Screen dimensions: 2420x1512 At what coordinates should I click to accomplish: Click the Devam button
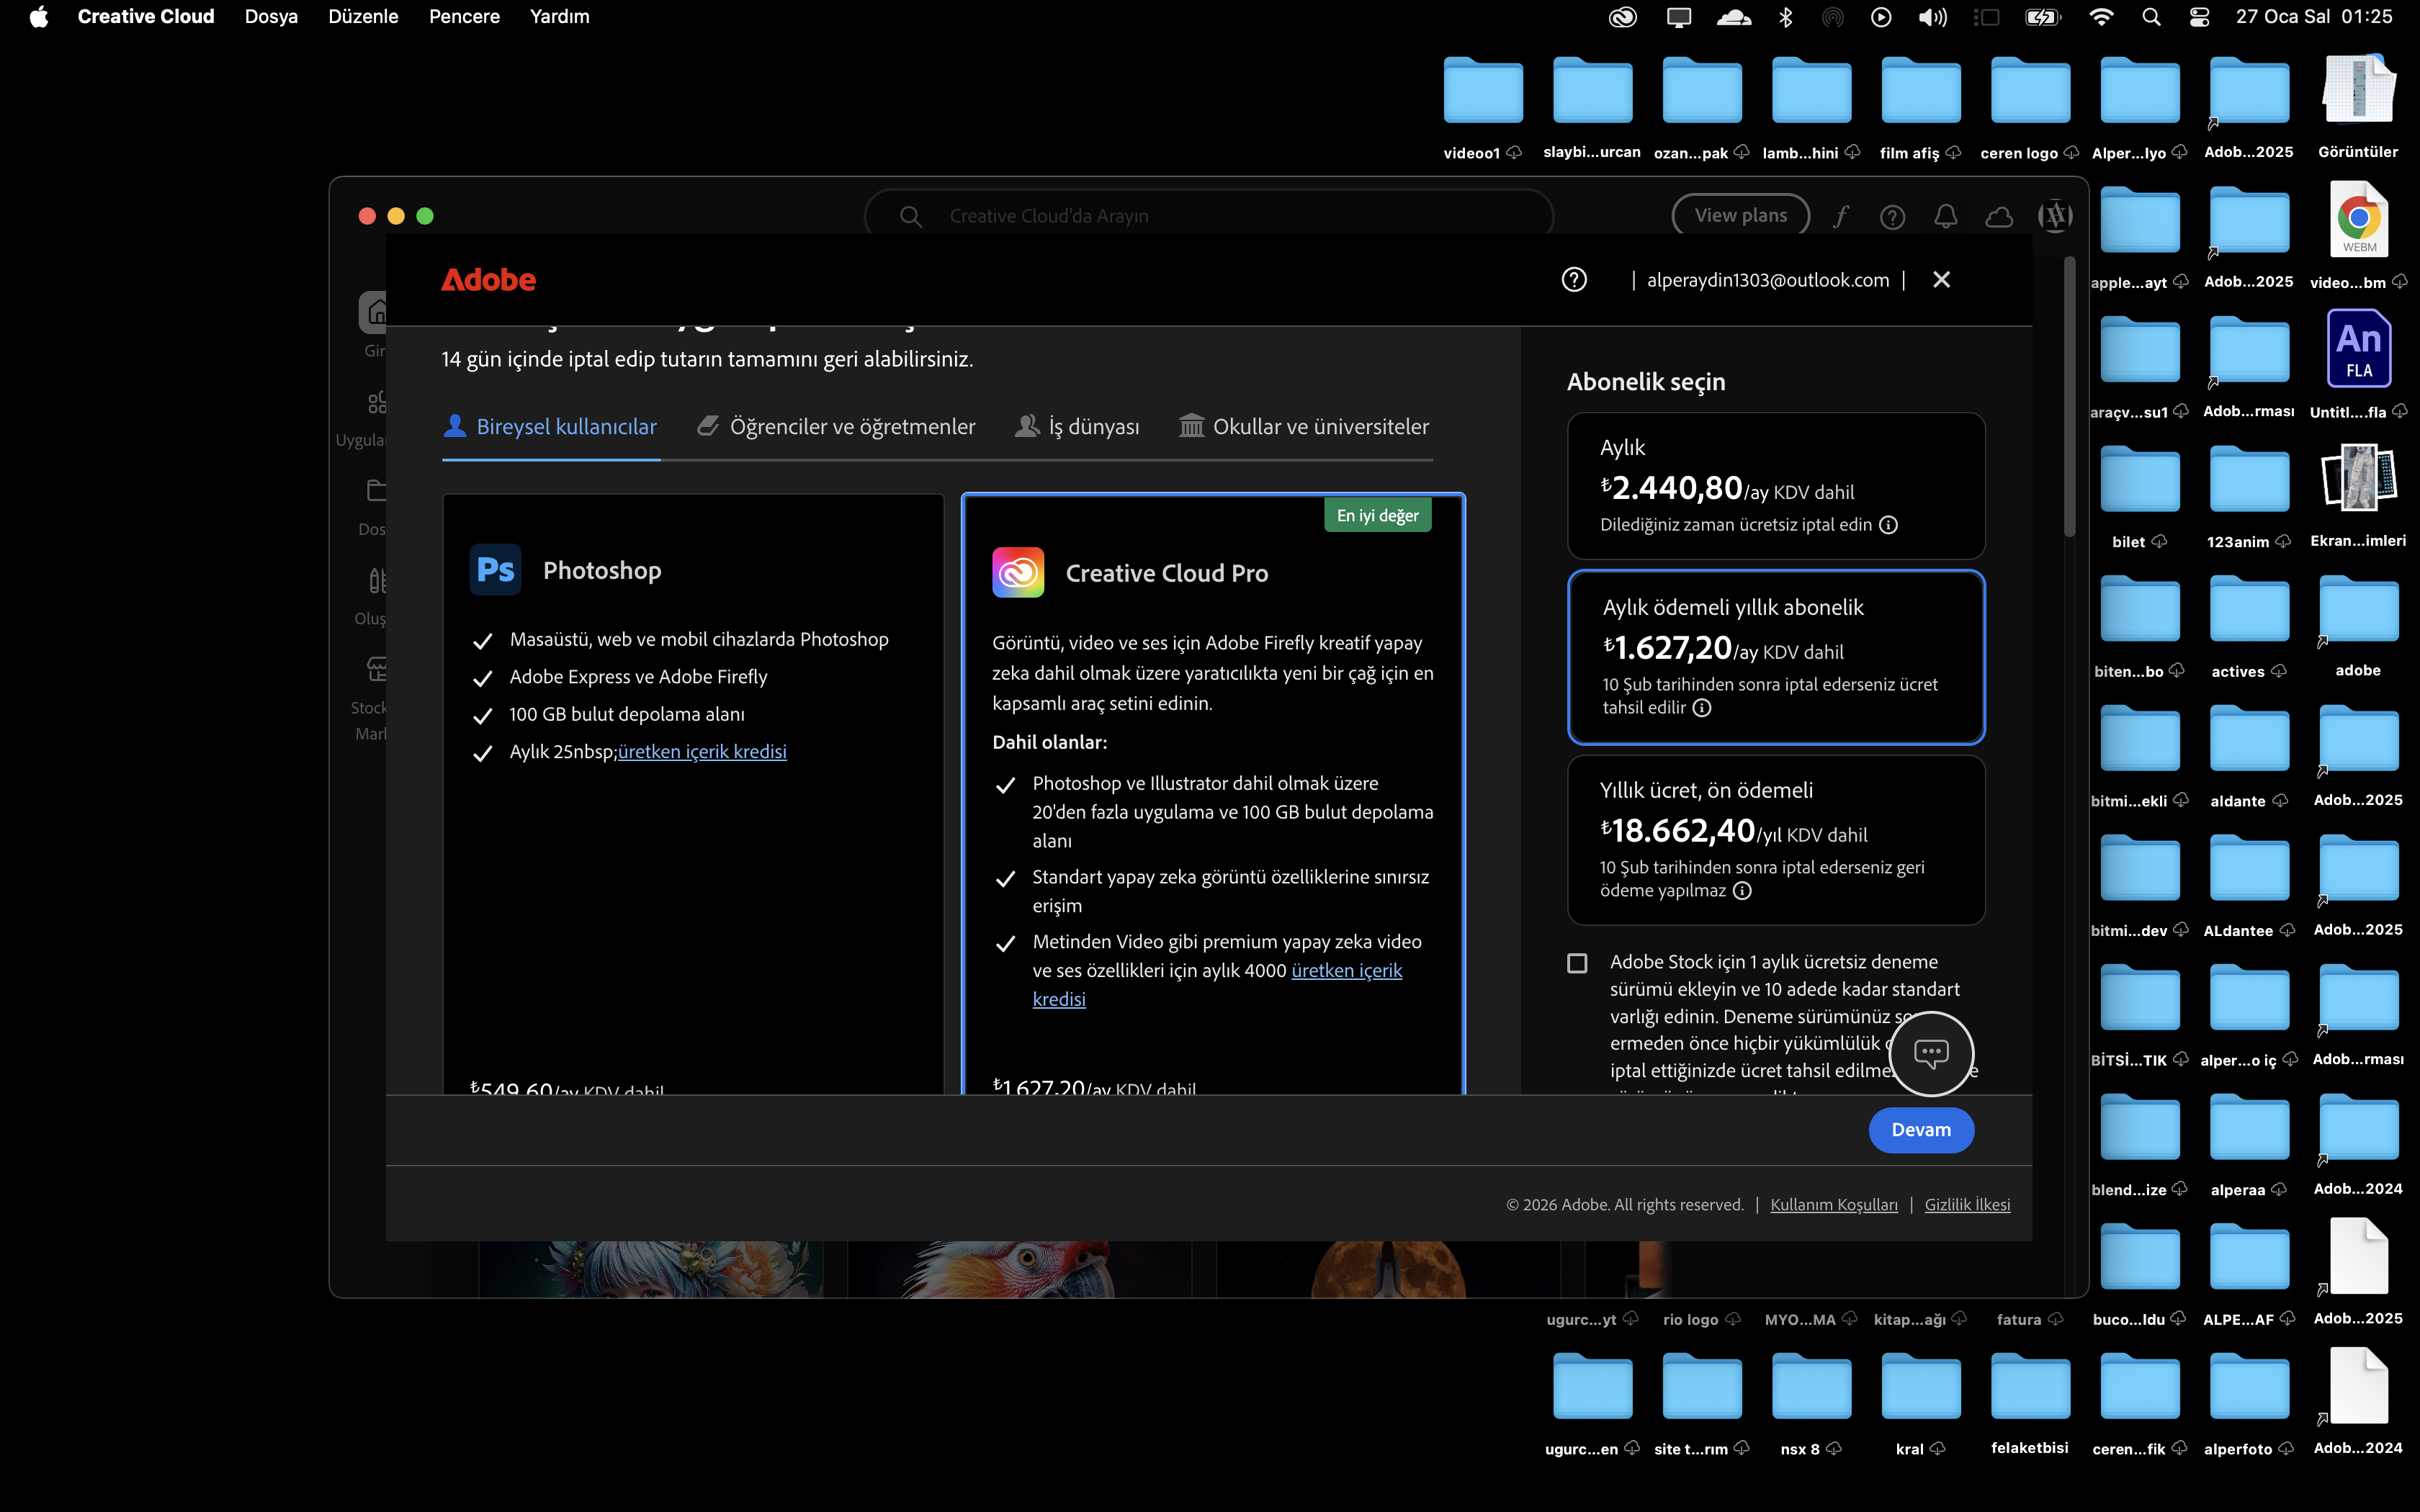[1921, 1130]
